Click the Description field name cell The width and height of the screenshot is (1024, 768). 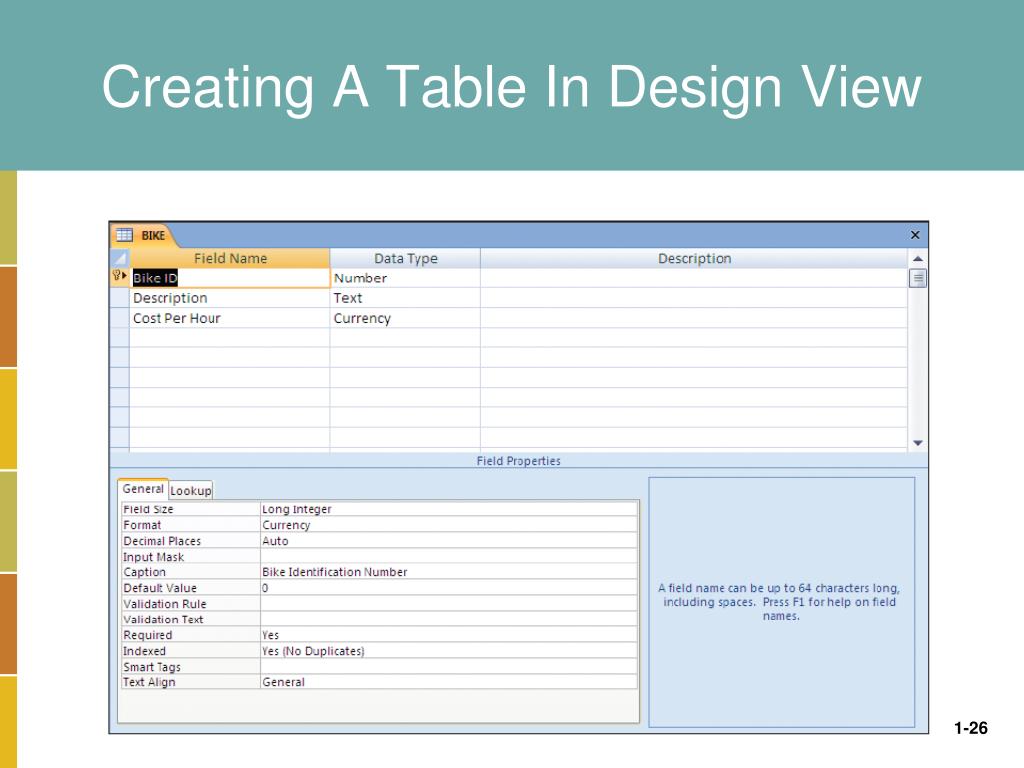pos(230,298)
